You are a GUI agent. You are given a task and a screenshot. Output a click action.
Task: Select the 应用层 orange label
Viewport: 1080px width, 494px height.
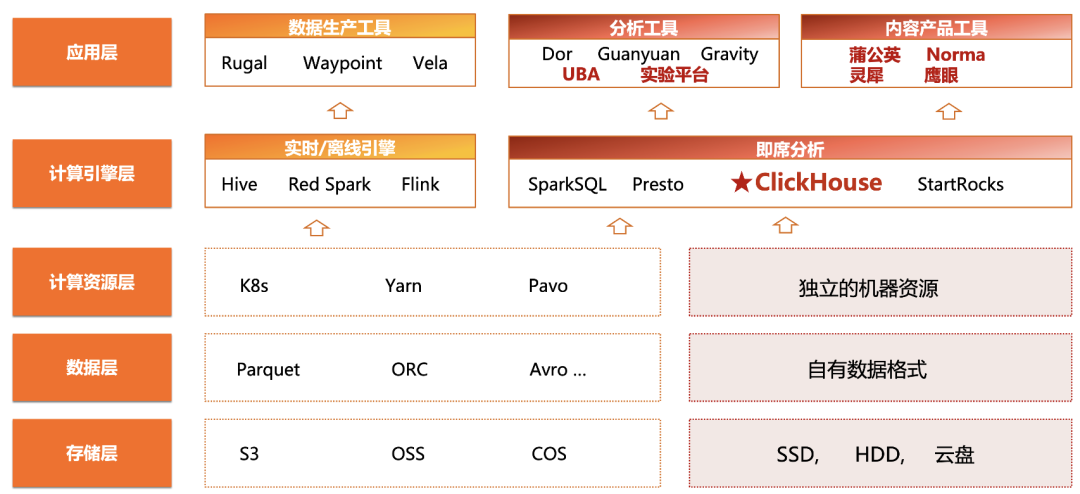click(92, 52)
